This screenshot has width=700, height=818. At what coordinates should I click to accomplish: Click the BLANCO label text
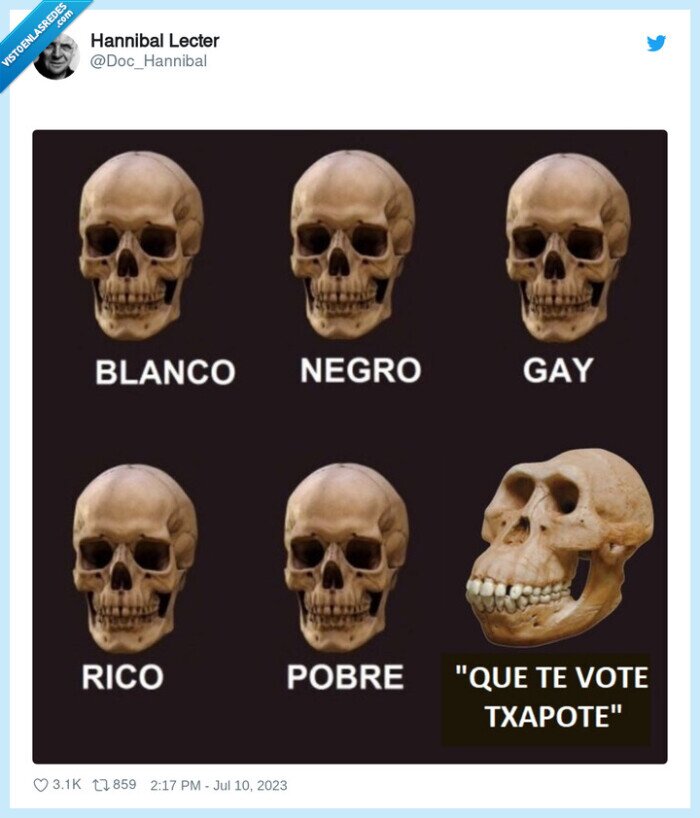pos(165,372)
